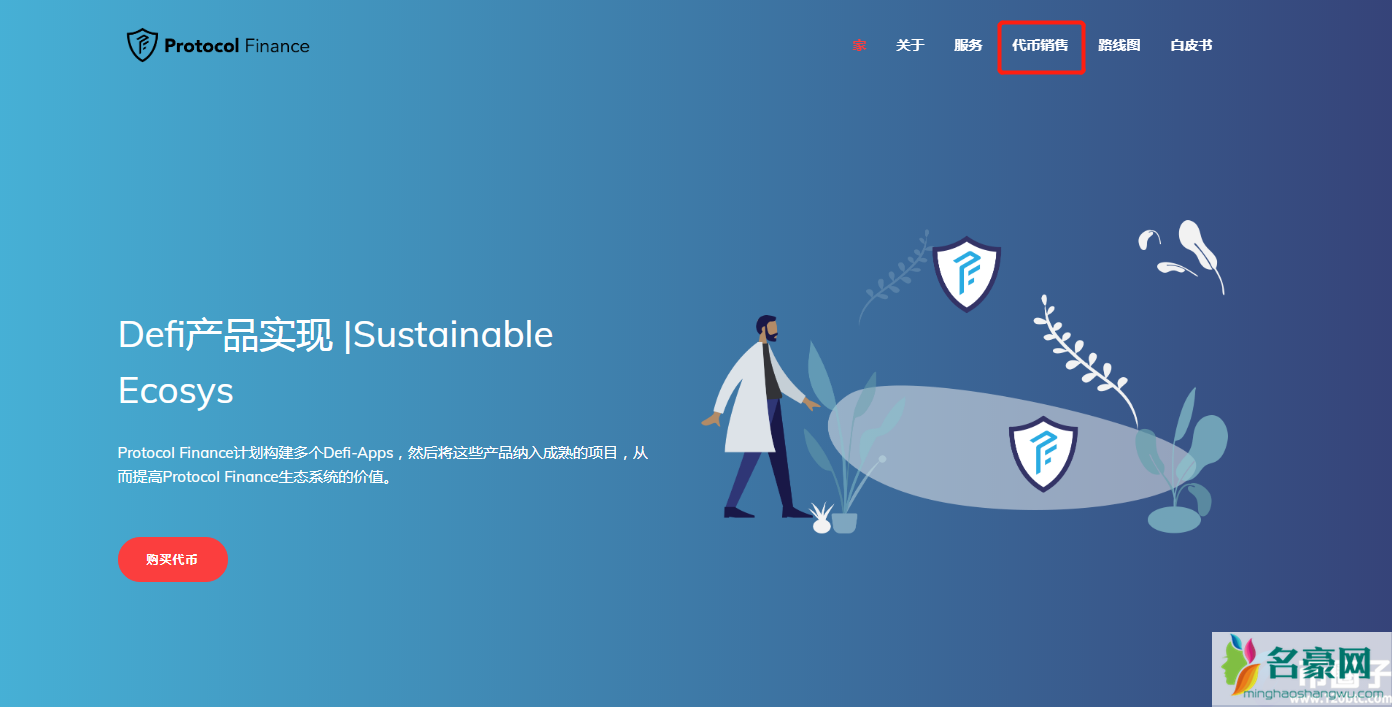
Task: Open the 关于 (About) nav item
Action: point(910,46)
